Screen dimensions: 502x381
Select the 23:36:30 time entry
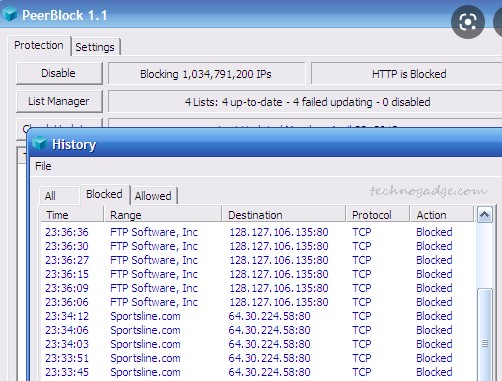tap(67, 246)
